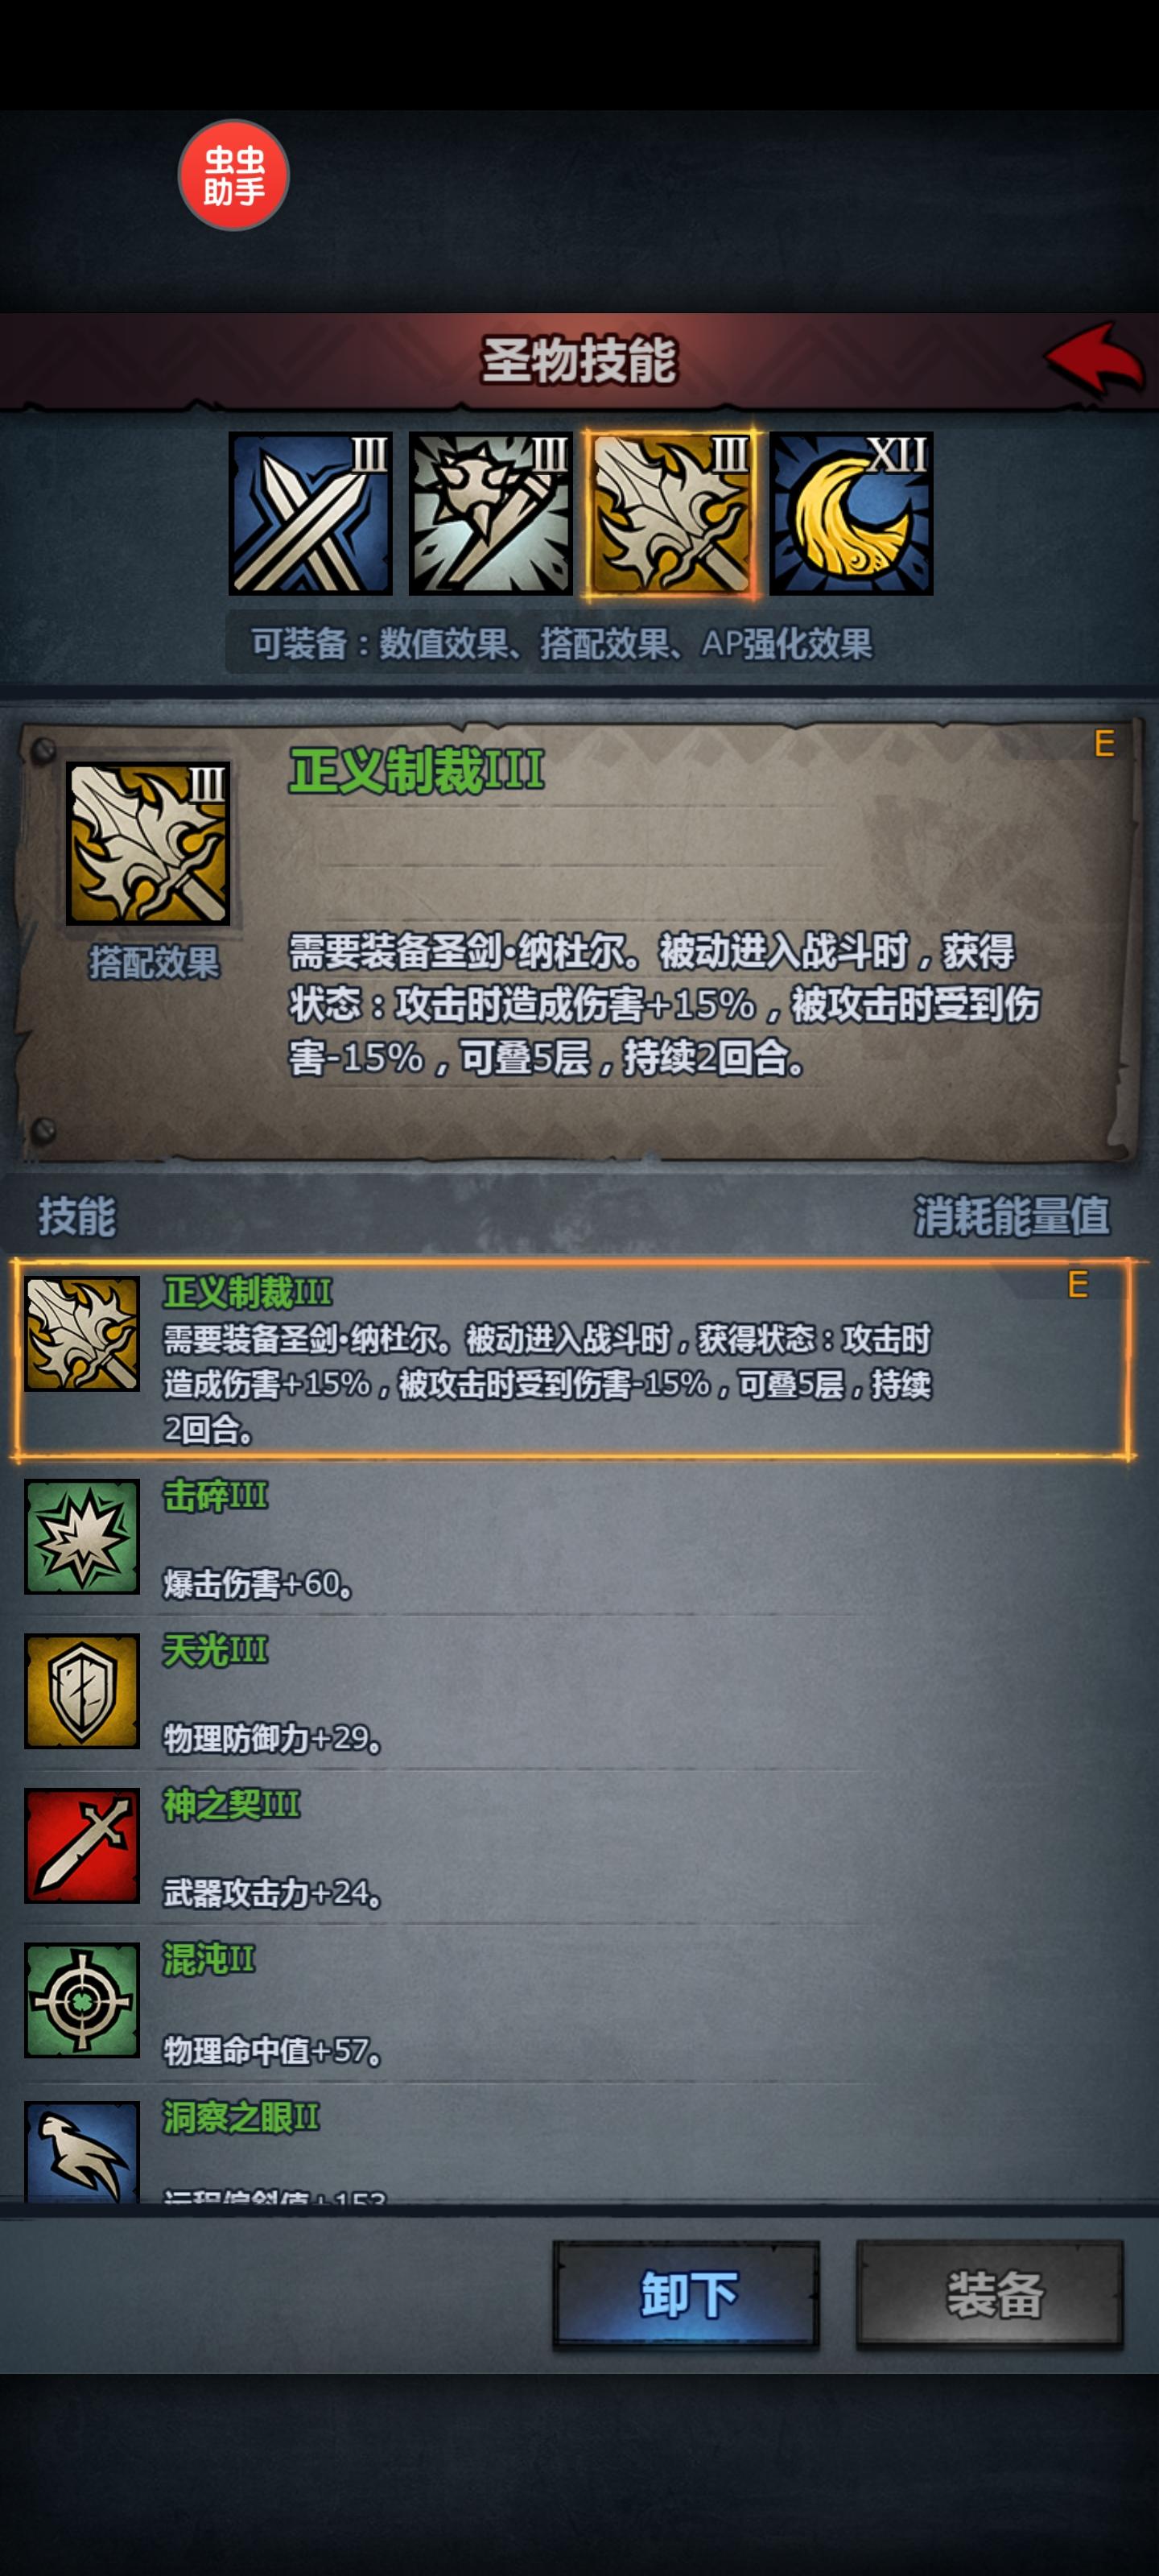
Task: Tap the 消耗能量值 column header
Action: (x=1011, y=1216)
